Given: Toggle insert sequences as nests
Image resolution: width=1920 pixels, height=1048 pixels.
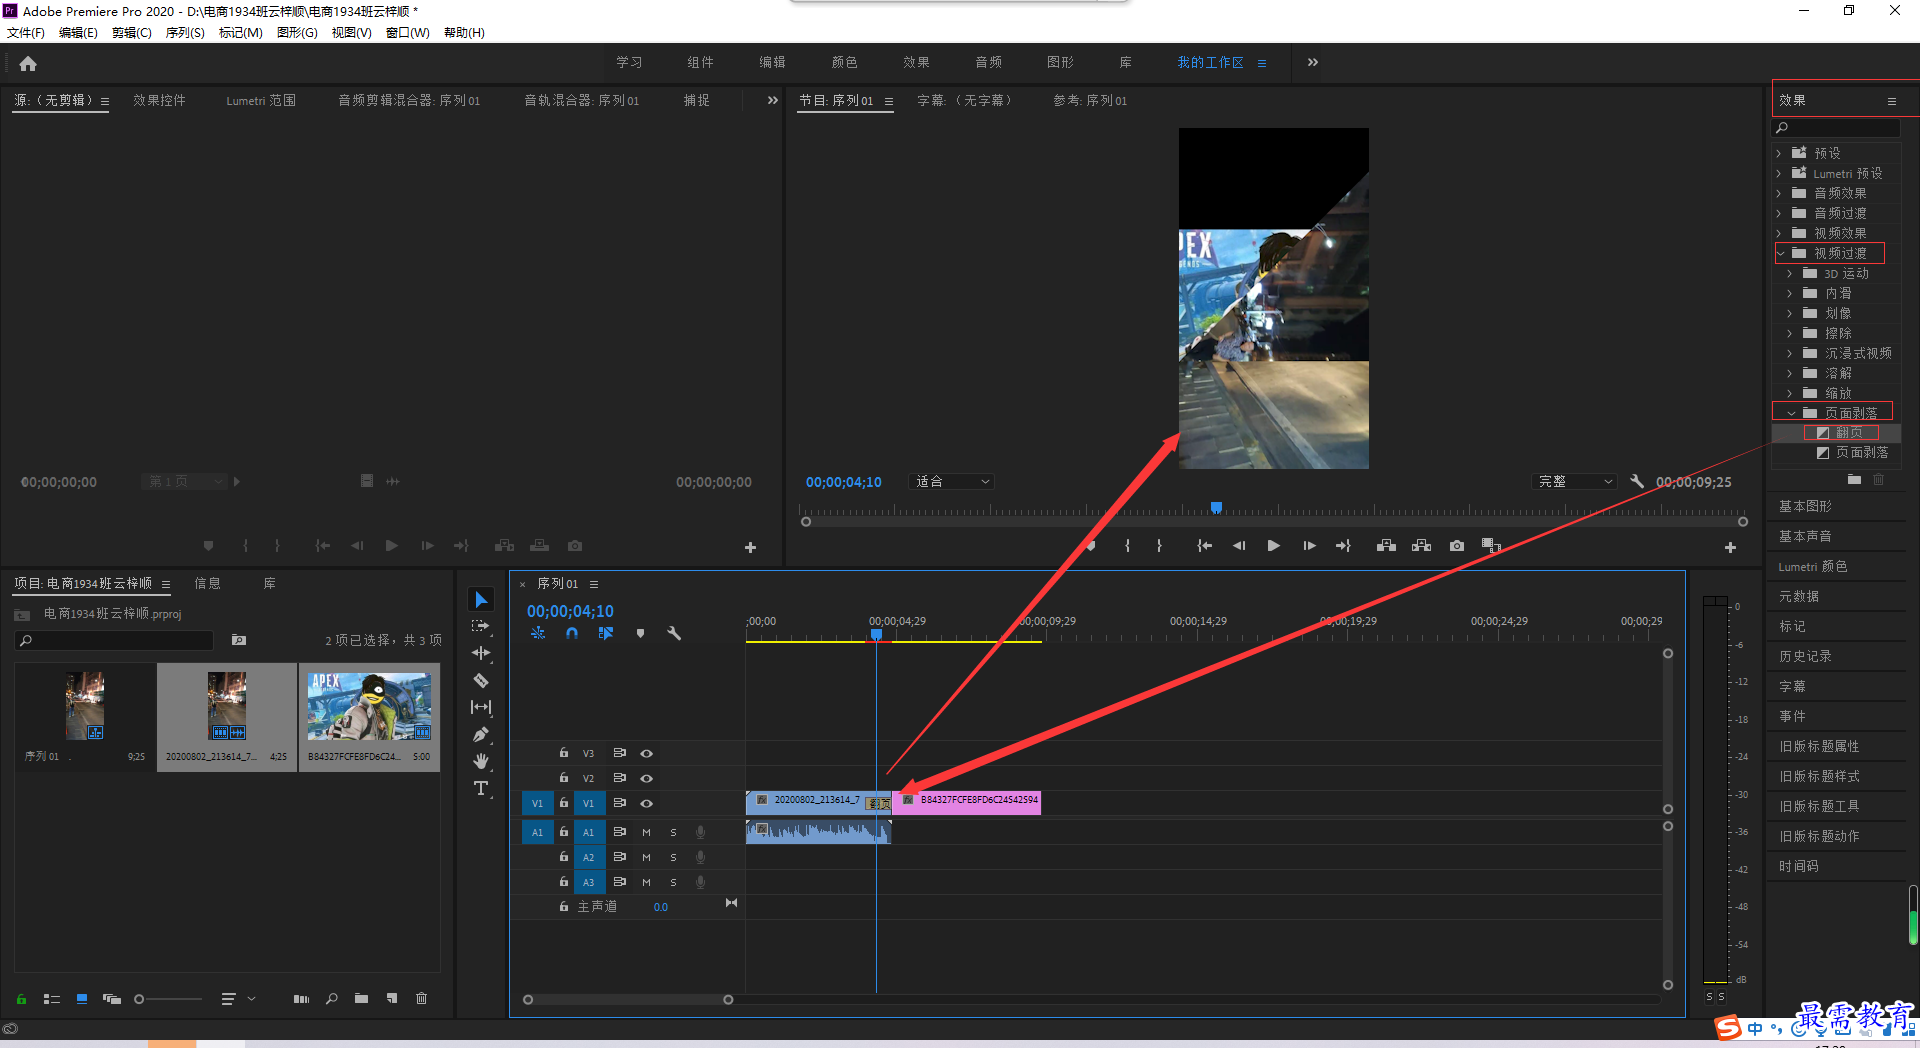Looking at the screenshot, I should 538,633.
